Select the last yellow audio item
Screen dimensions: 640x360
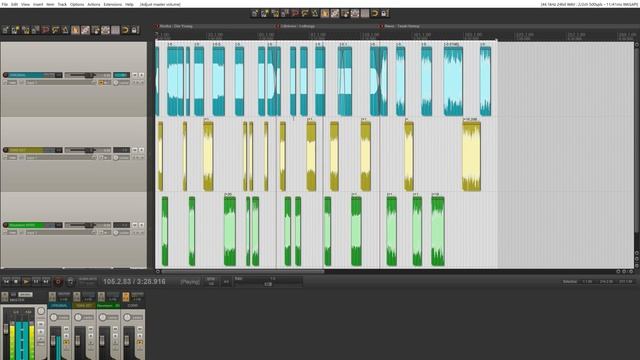471,156
